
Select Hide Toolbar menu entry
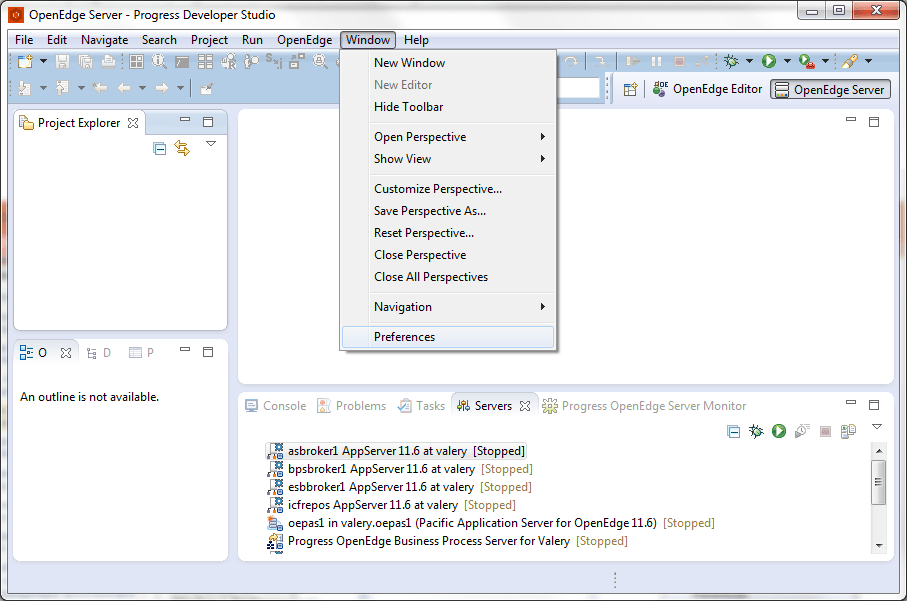click(x=448, y=107)
